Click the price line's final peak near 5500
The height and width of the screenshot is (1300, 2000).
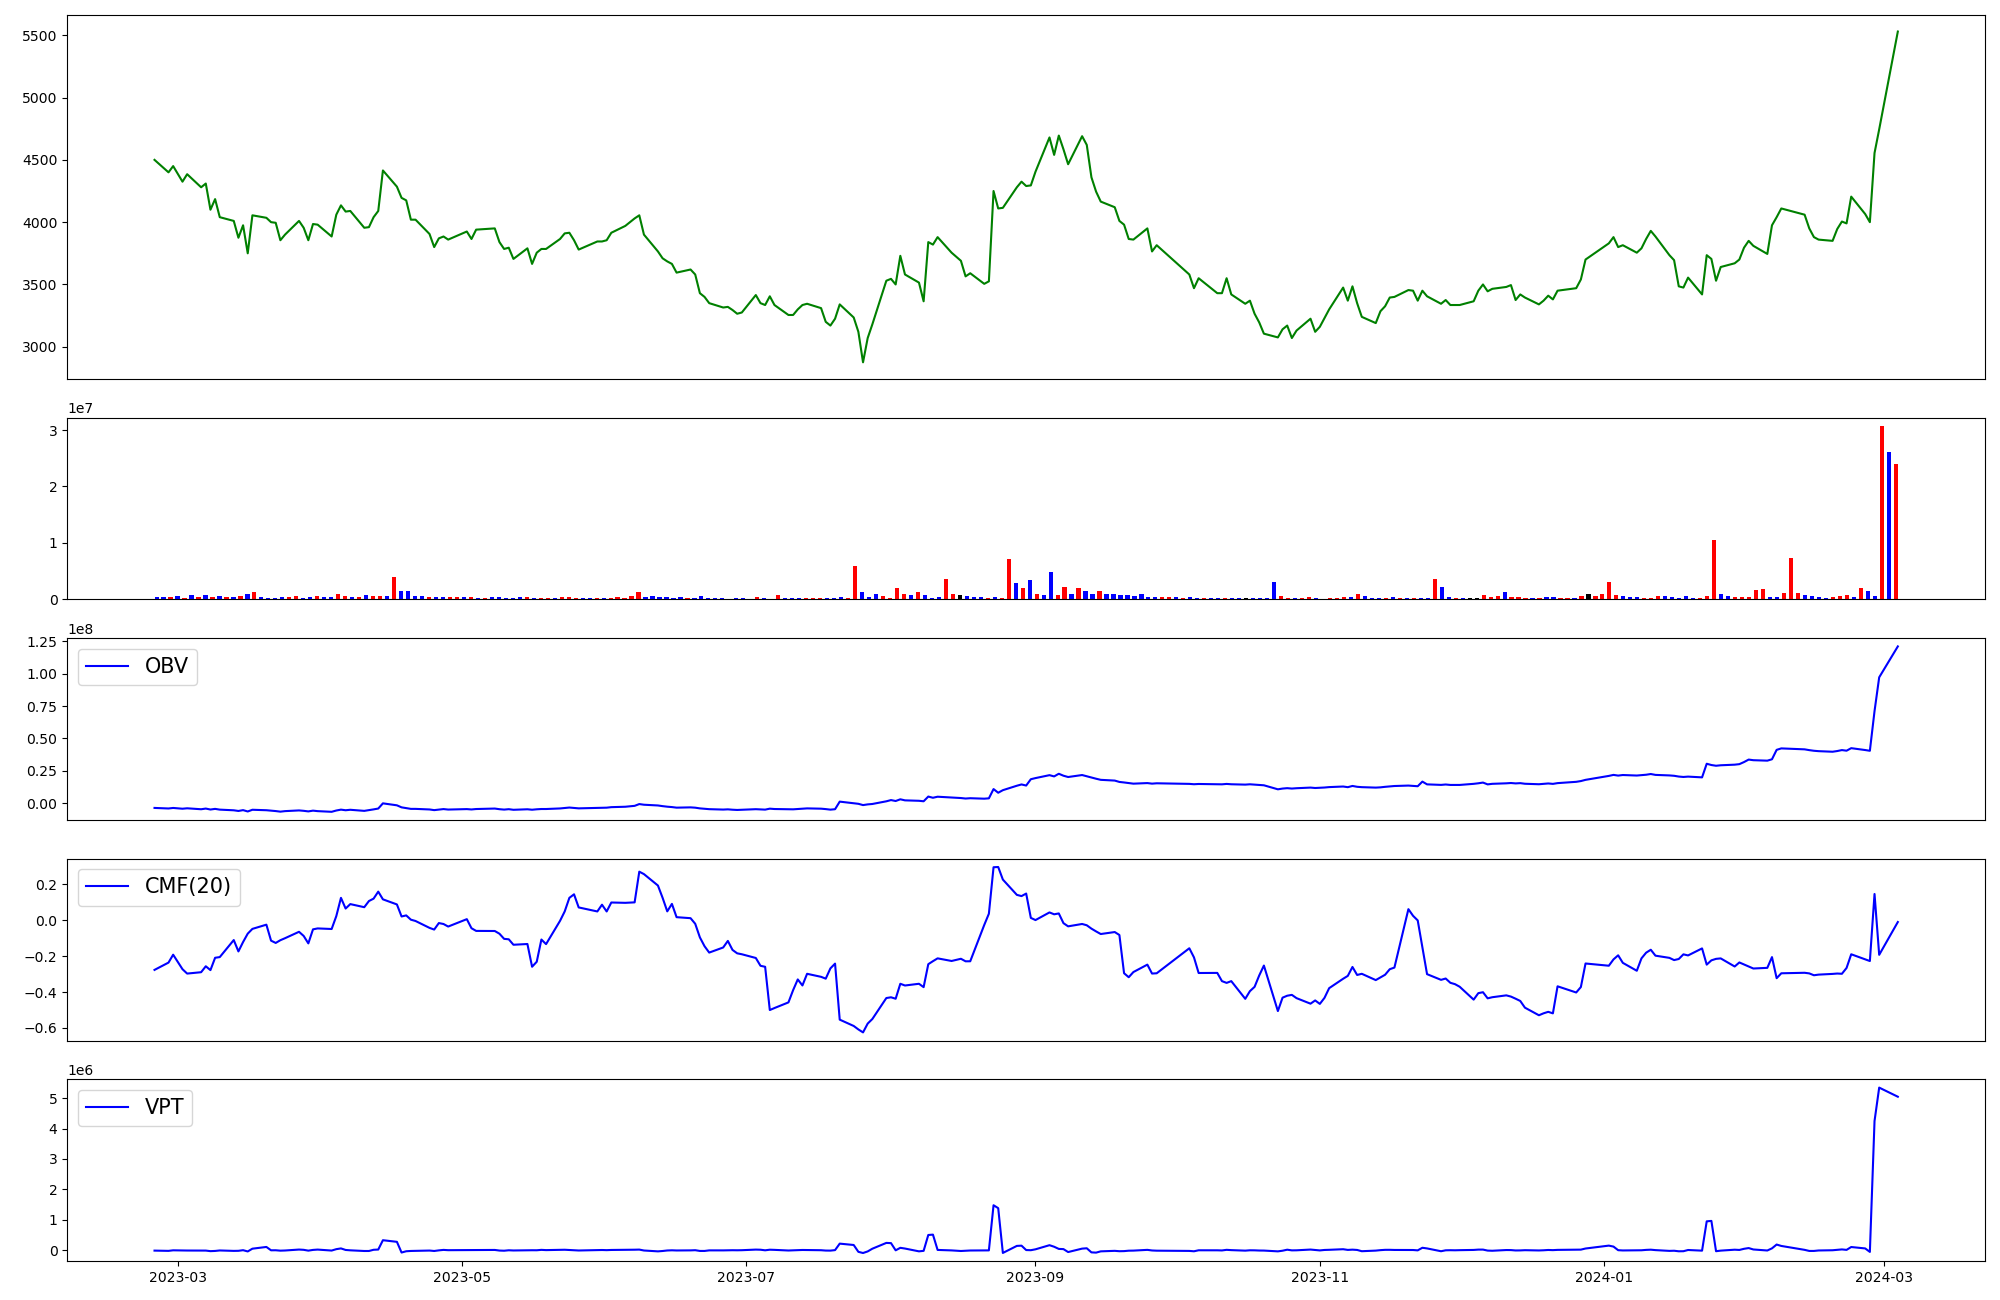(1897, 32)
